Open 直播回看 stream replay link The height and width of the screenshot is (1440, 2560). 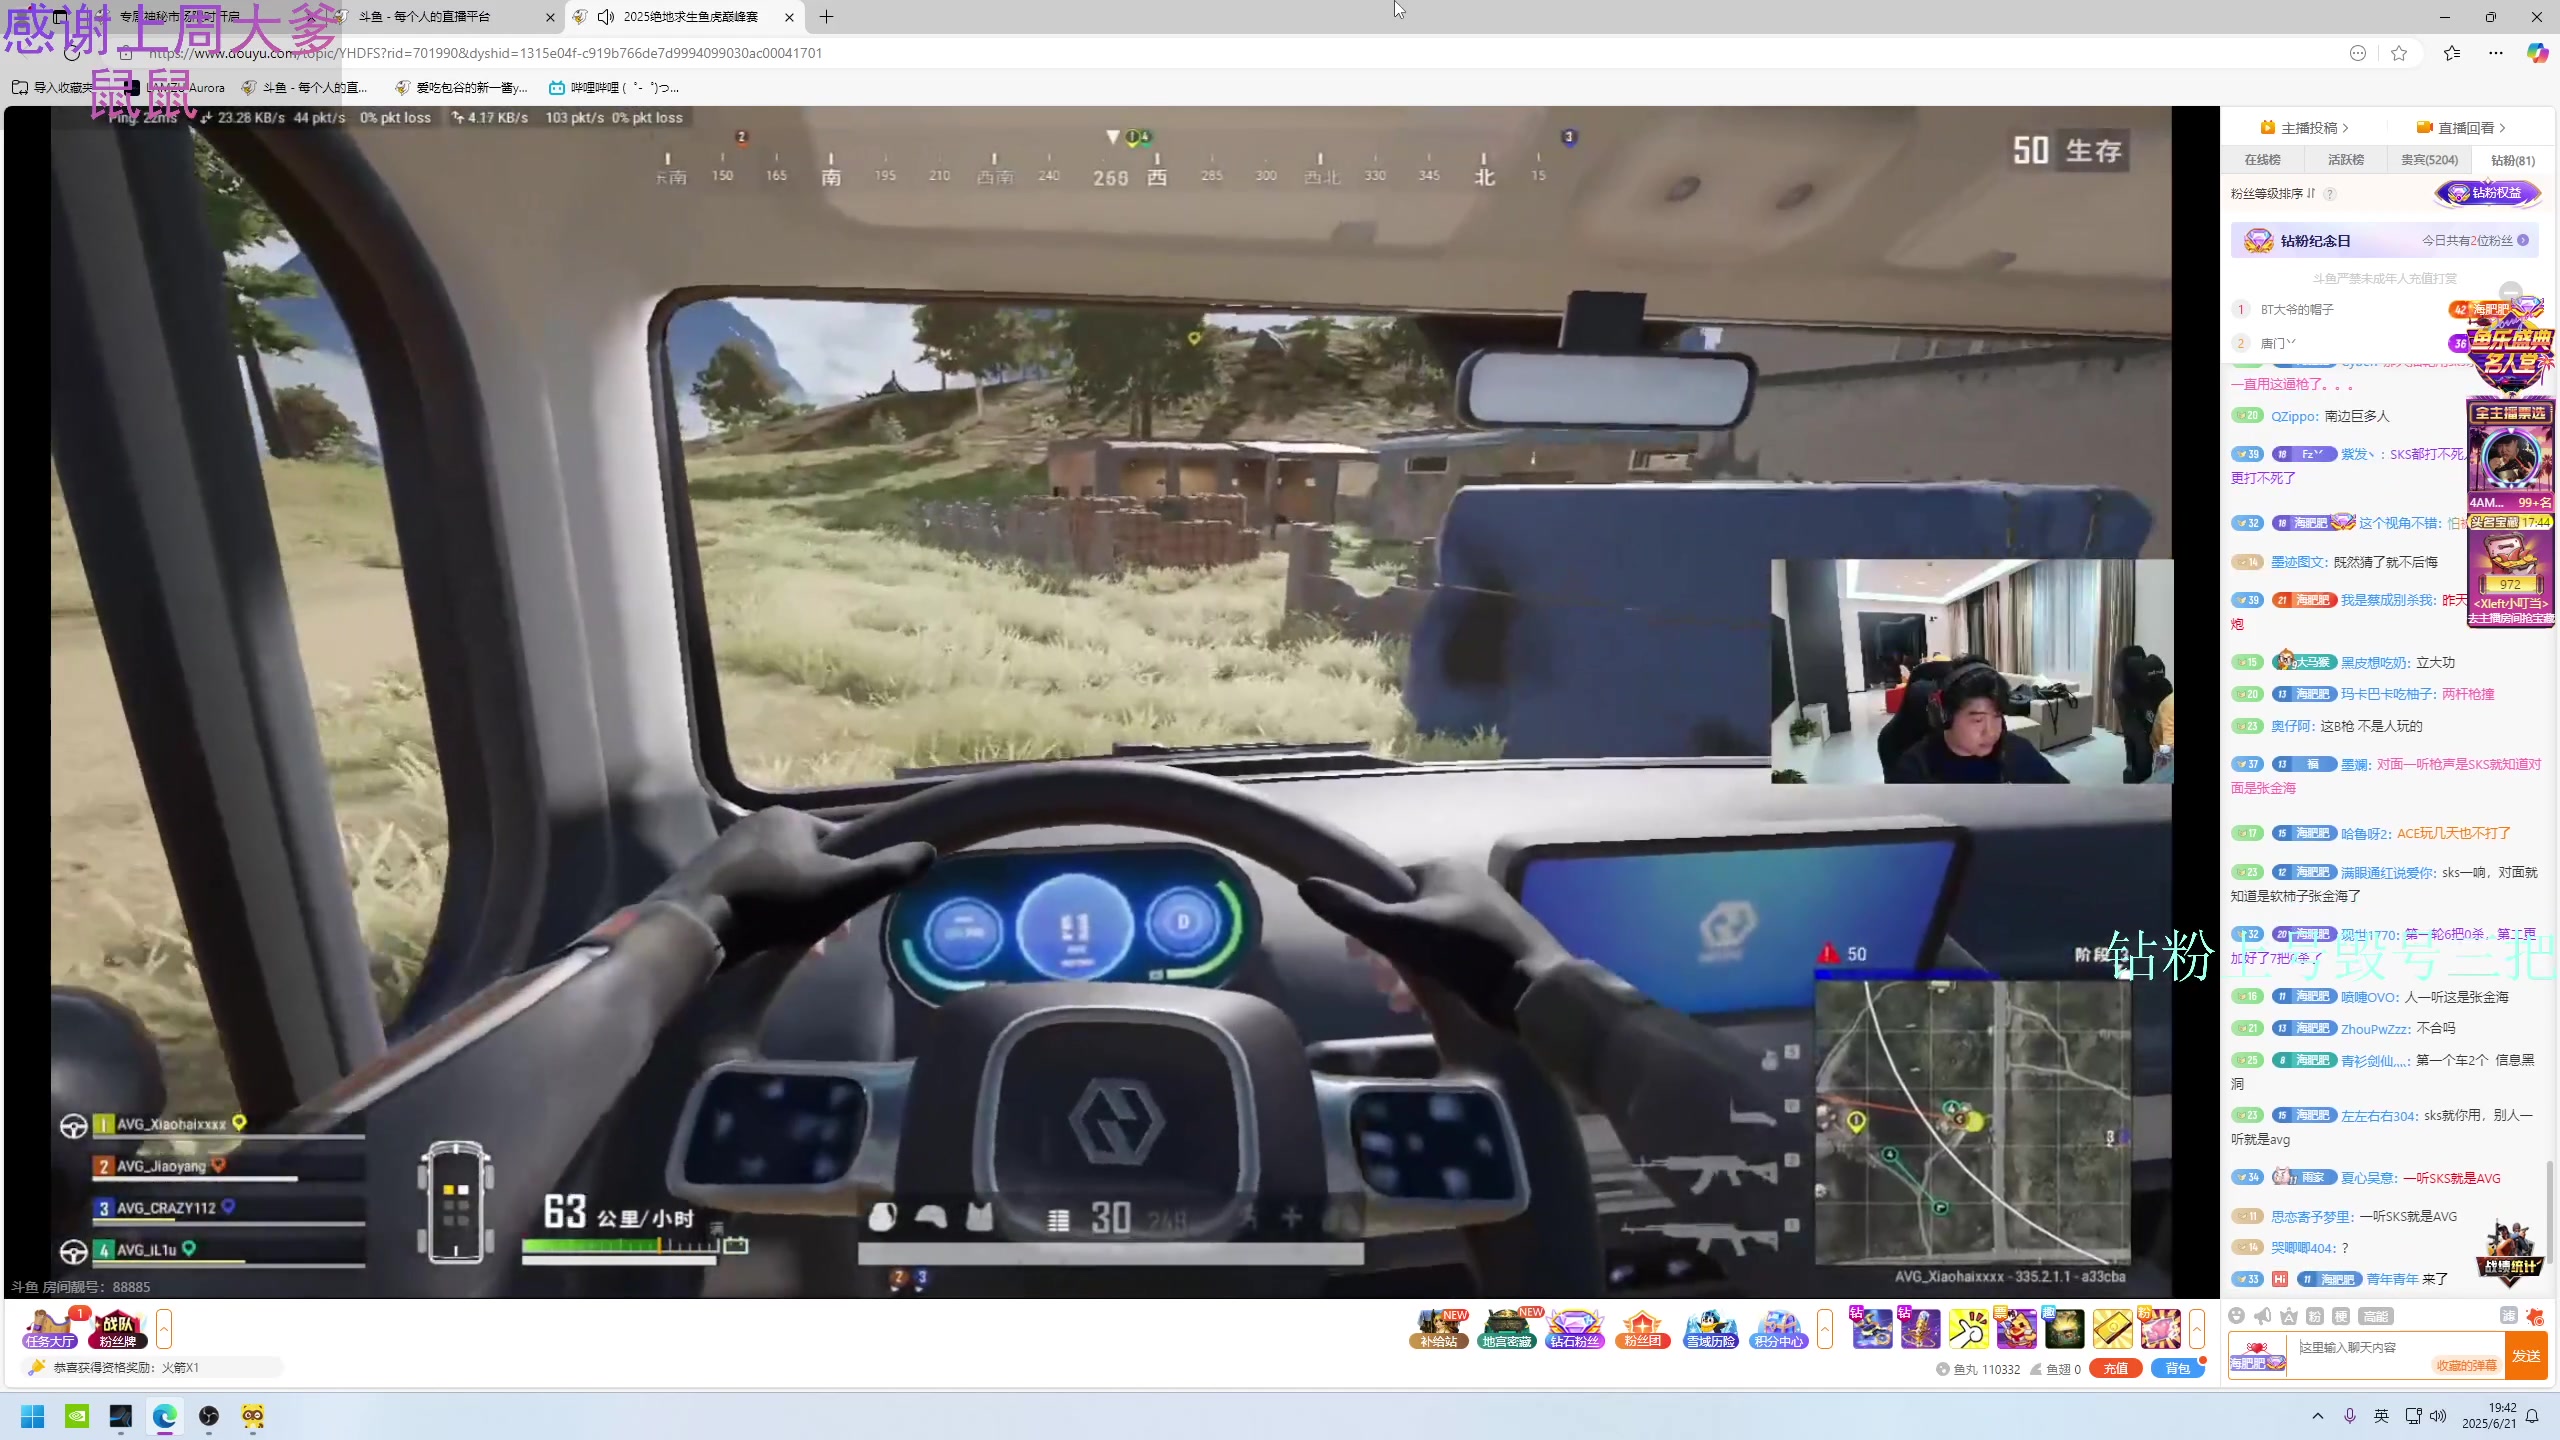click(x=2461, y=128)
